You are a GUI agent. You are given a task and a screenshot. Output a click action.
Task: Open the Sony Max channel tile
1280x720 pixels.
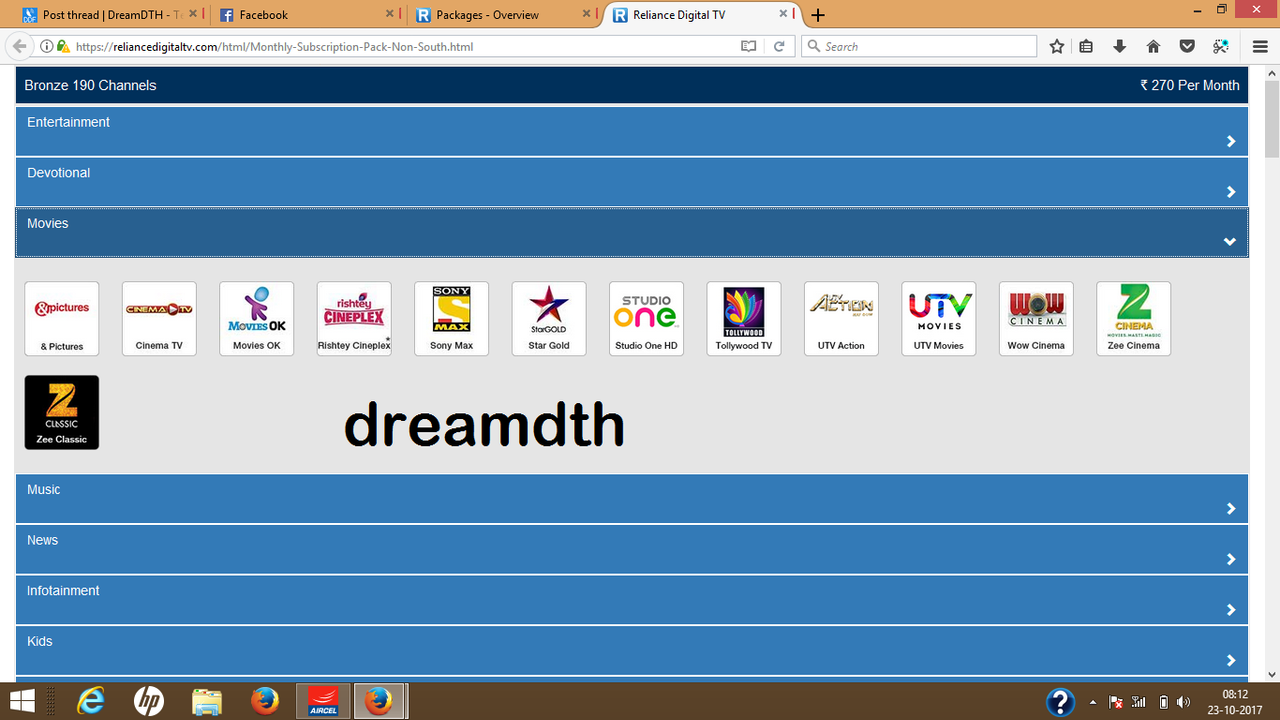tap(452, 319)
